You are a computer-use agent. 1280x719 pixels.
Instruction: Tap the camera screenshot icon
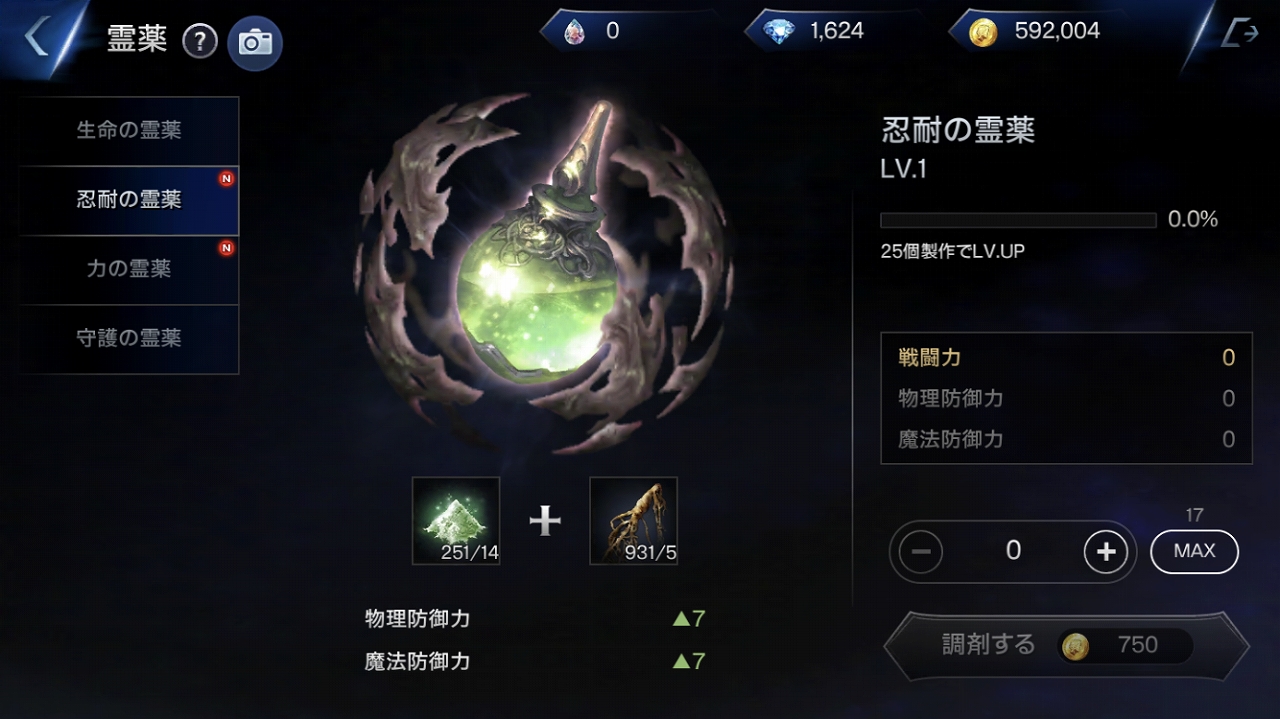tap(255, 42)
